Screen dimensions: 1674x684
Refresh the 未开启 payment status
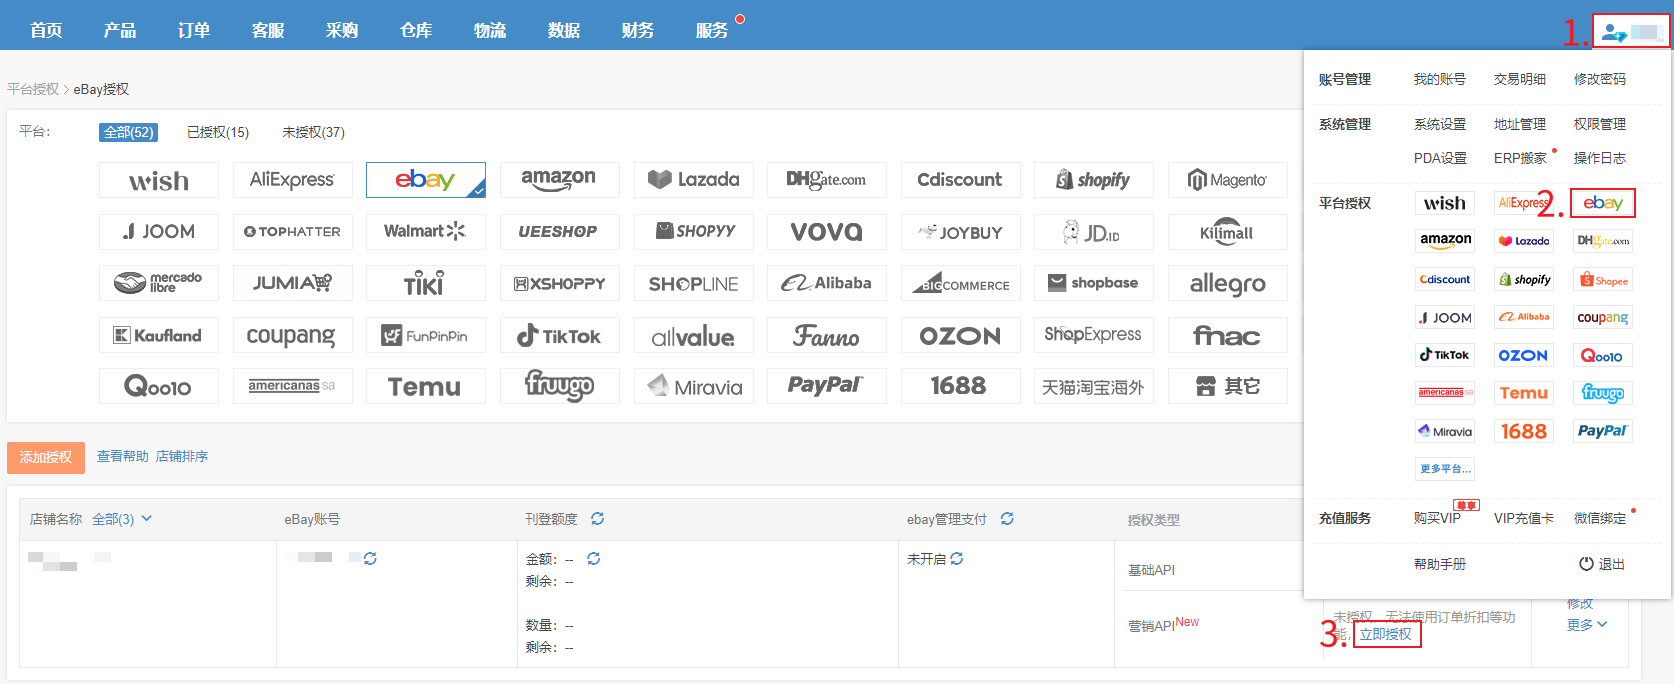tap(957, 559)
